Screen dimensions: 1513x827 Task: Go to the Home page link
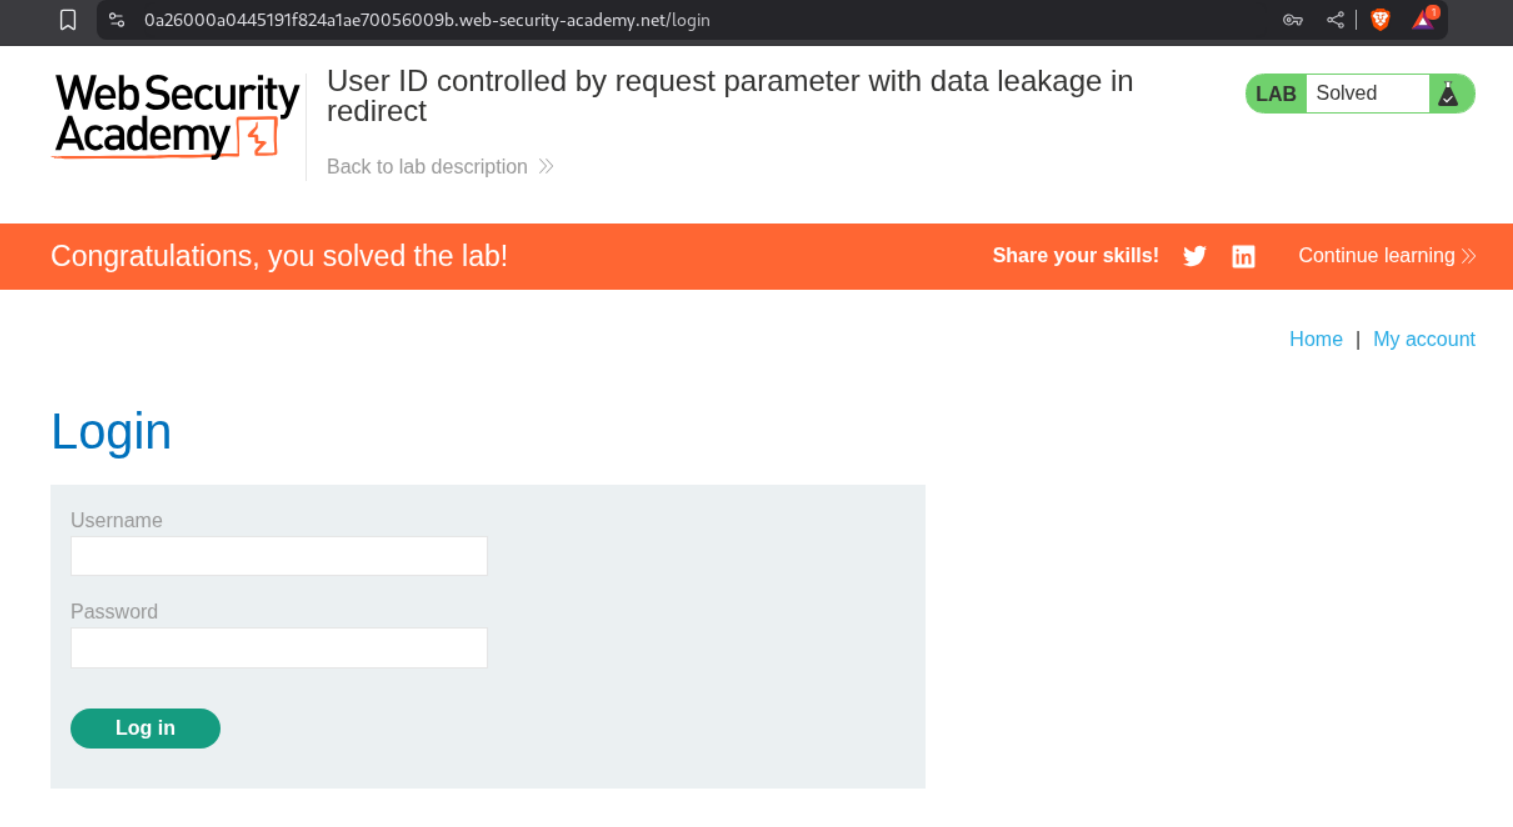(x=1315, y=339)
